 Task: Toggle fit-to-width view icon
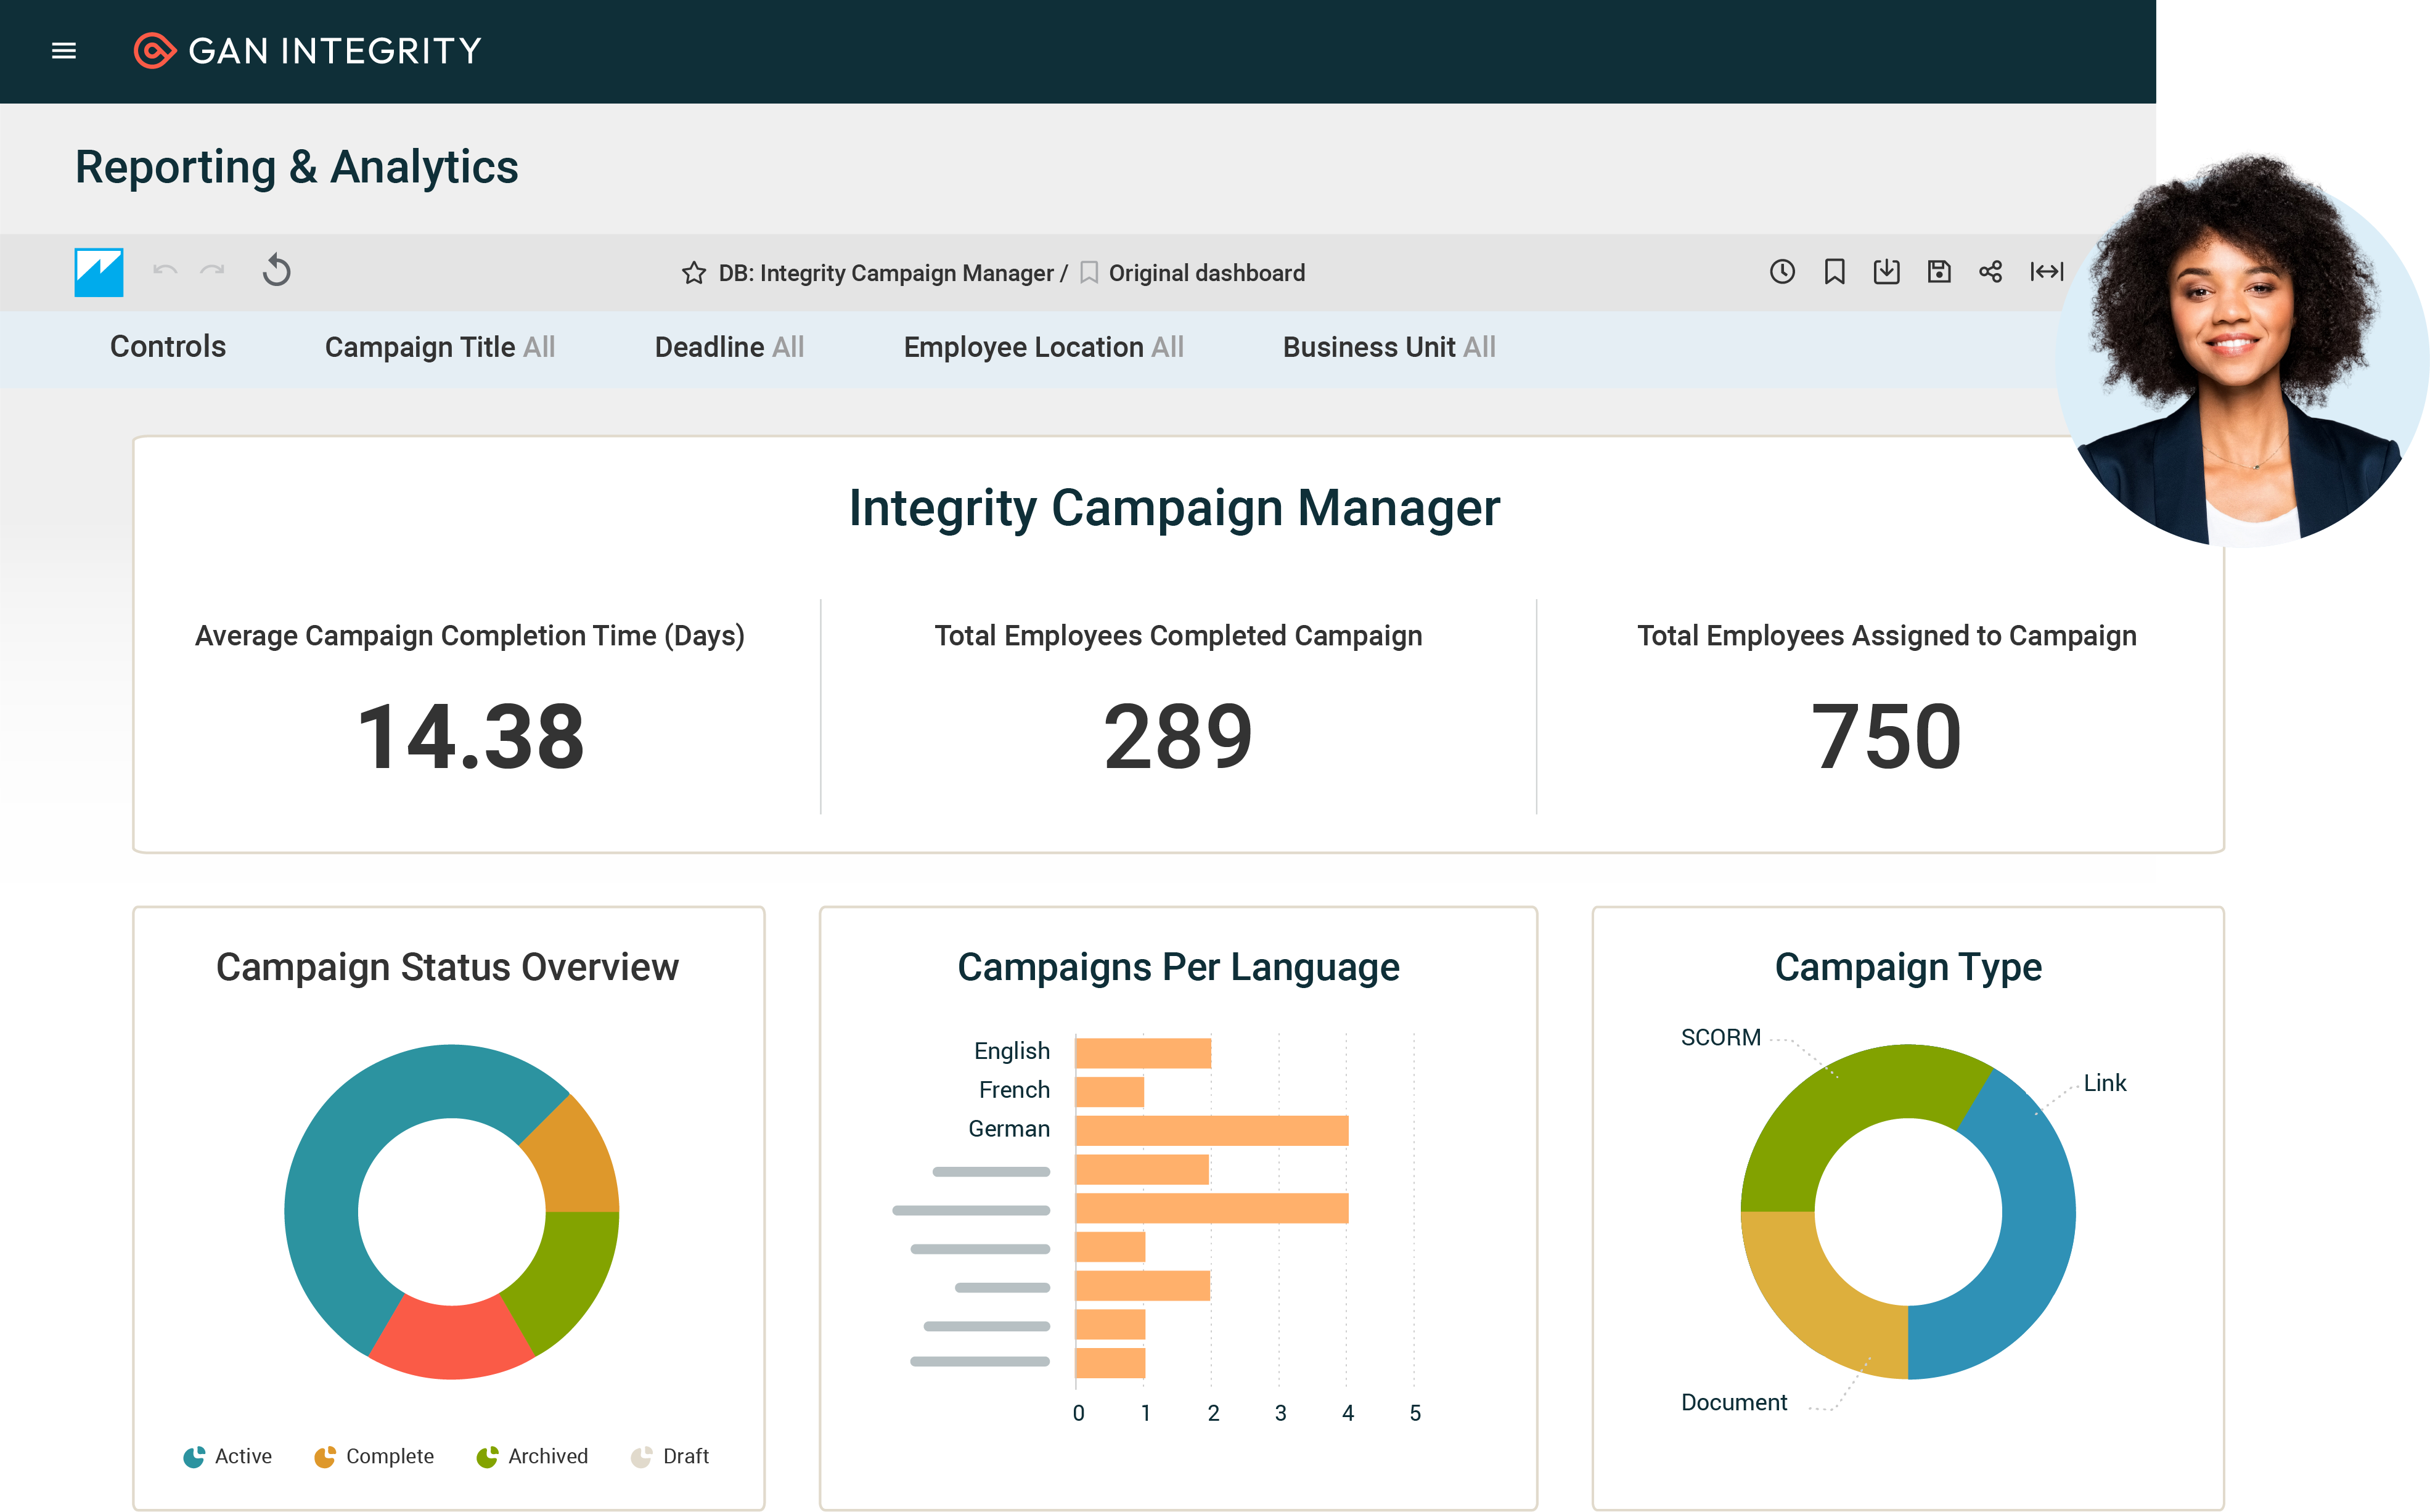click(2046, 271)
